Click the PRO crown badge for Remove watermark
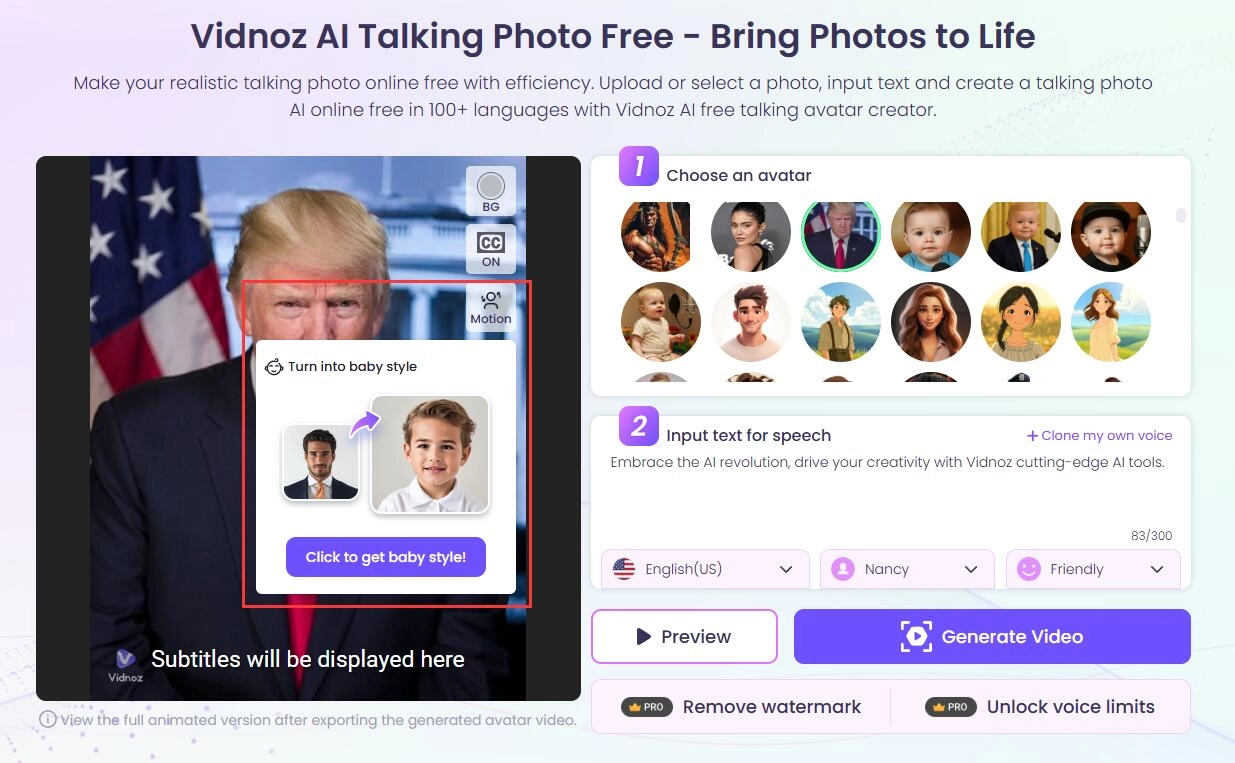The height and width of the screenshot is (763, 1235). [646, 707]
